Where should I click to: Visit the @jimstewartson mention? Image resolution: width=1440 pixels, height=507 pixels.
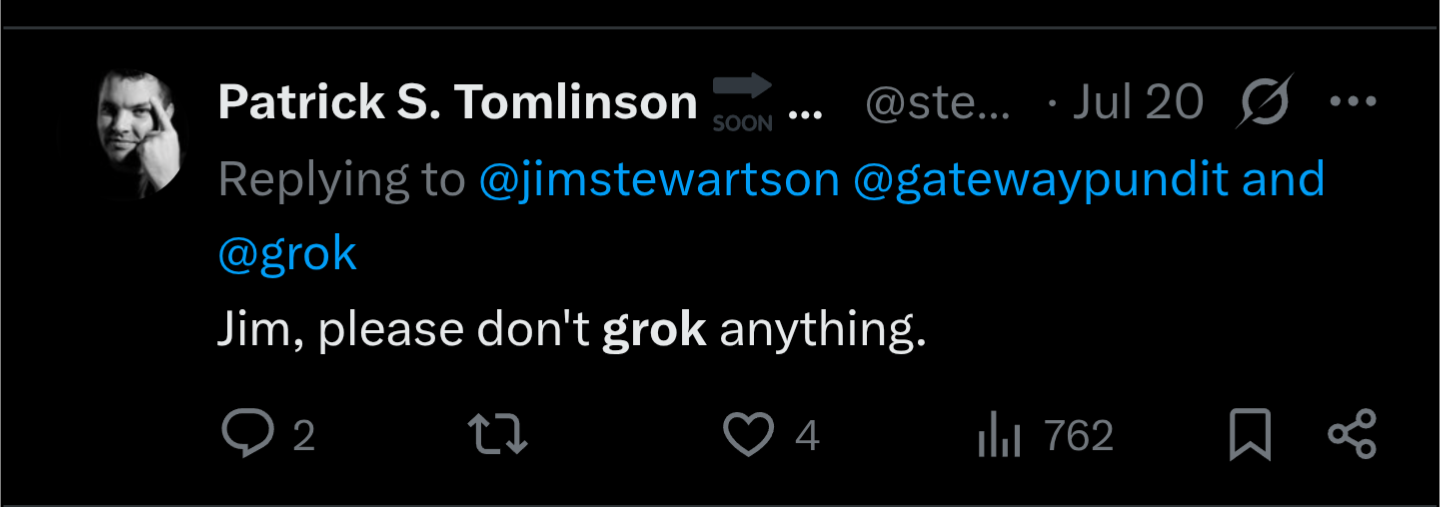[659, 180]
